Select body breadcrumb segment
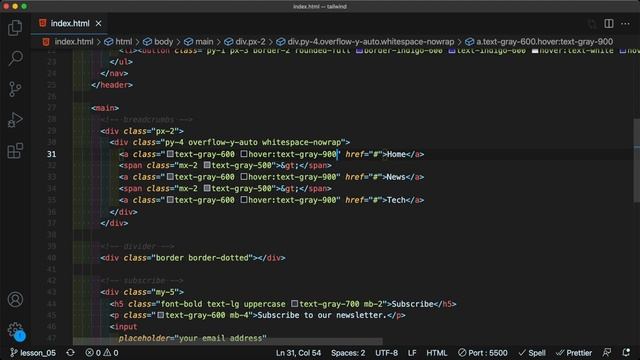Image resolution: width=640 pixels, height=360 pixels. (164, 42)
